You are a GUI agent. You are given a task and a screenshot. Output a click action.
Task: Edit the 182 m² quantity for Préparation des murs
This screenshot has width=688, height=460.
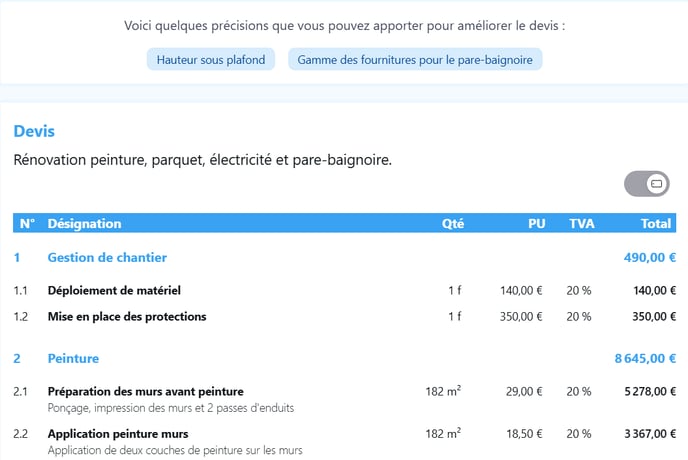(x=443, y=391)
